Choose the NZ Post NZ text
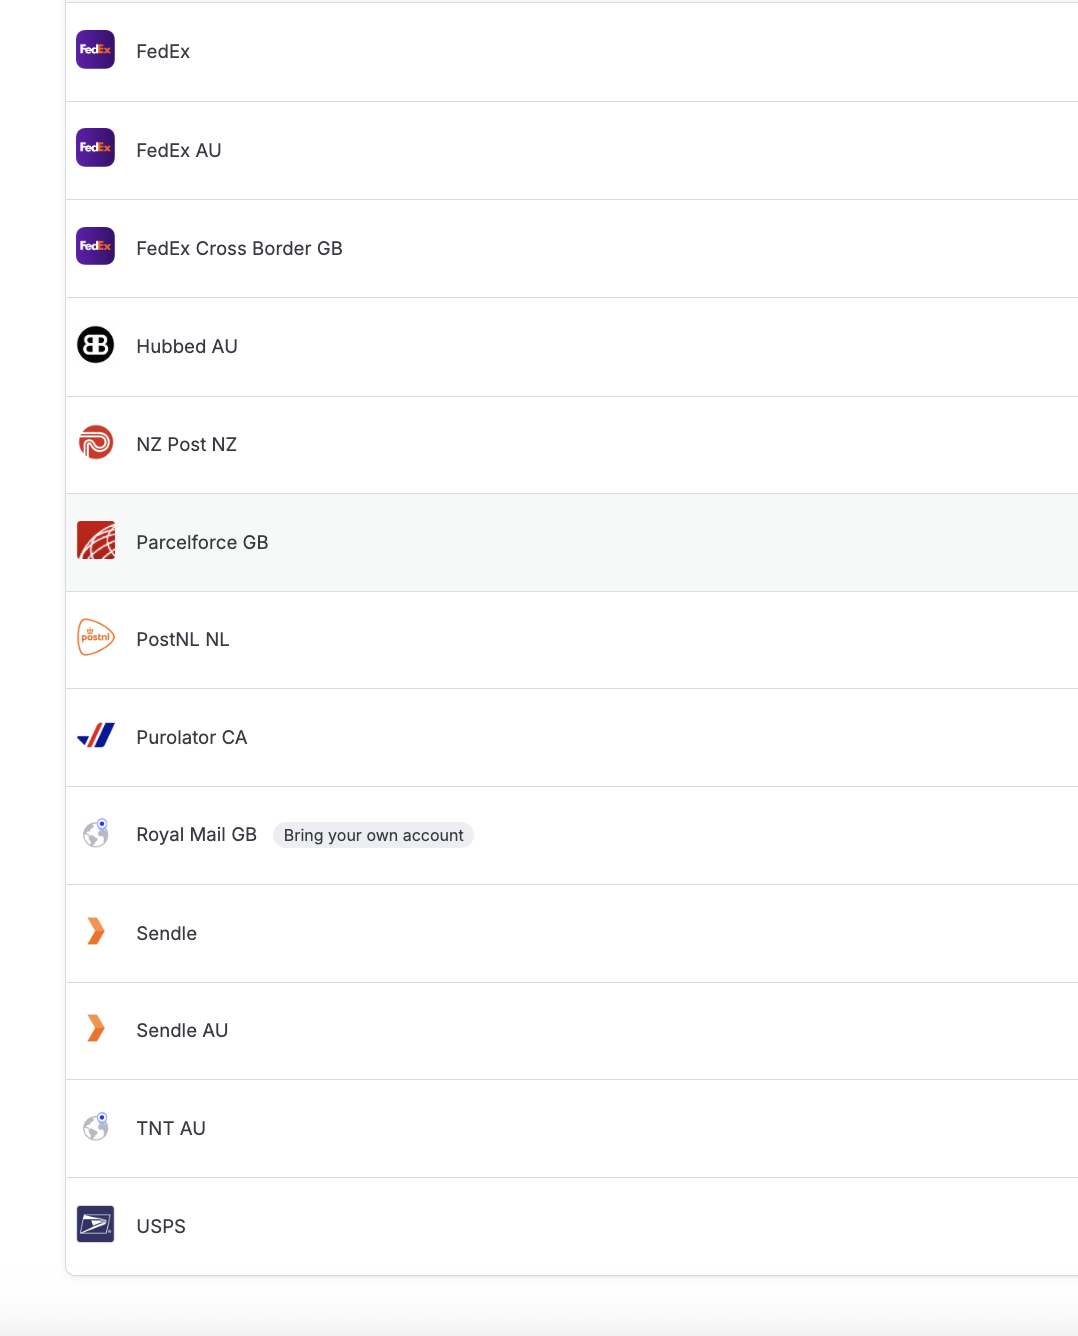This screenshot has width=1078, height=1336. 186,444
